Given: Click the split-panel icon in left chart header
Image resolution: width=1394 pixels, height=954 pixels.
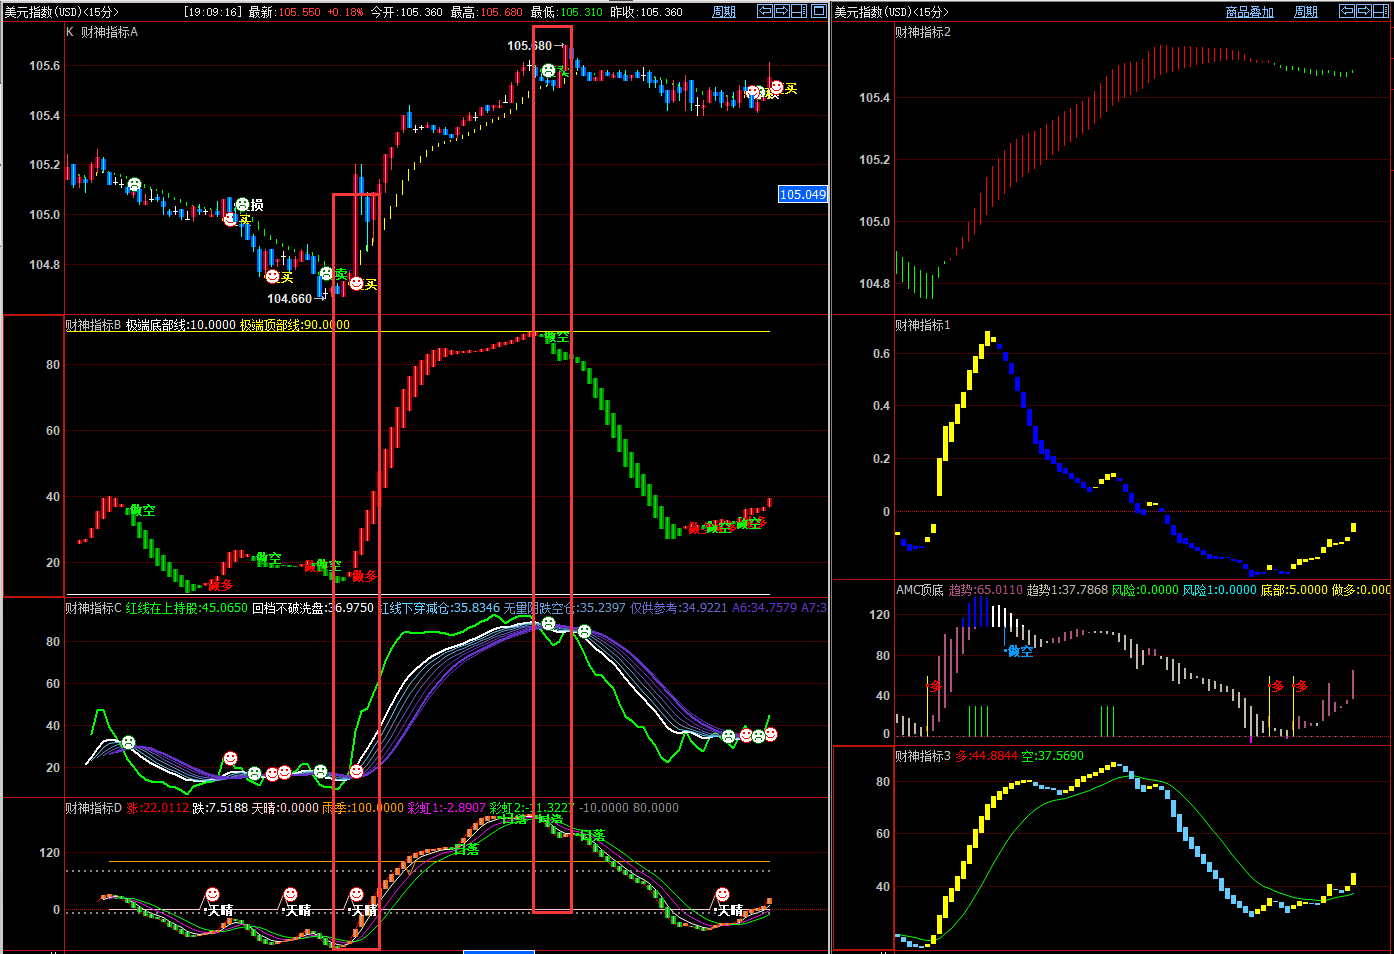Looking at the screenshot, I should 799,11.
